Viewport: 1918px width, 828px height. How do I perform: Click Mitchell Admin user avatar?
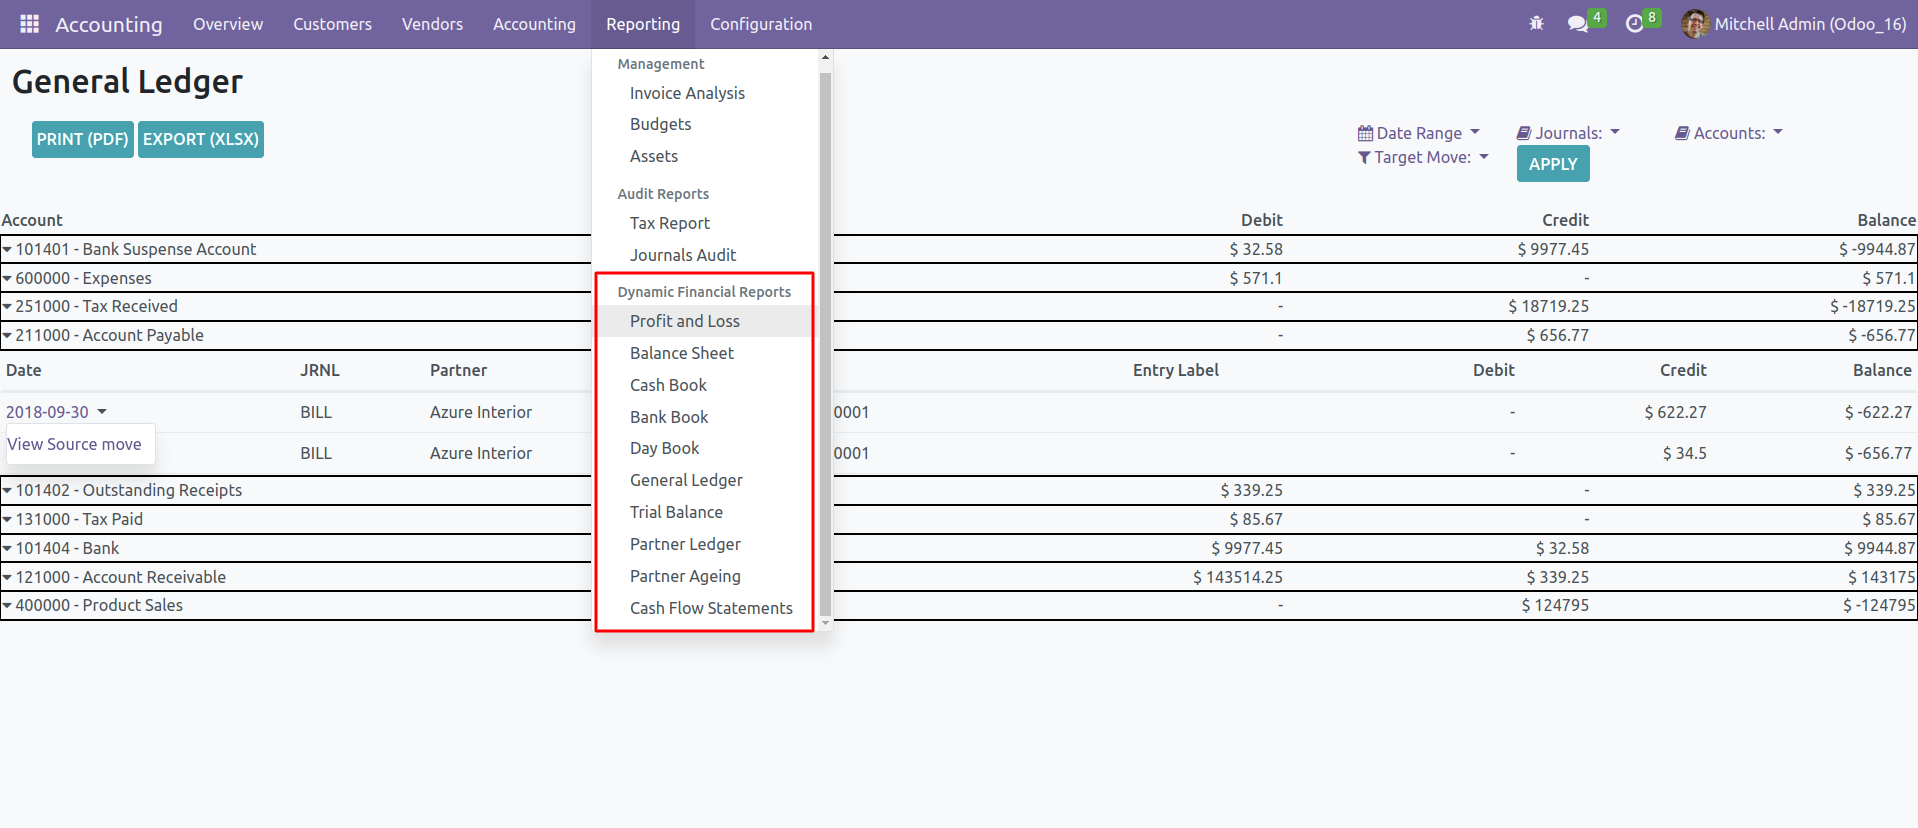click(1694, 24)
